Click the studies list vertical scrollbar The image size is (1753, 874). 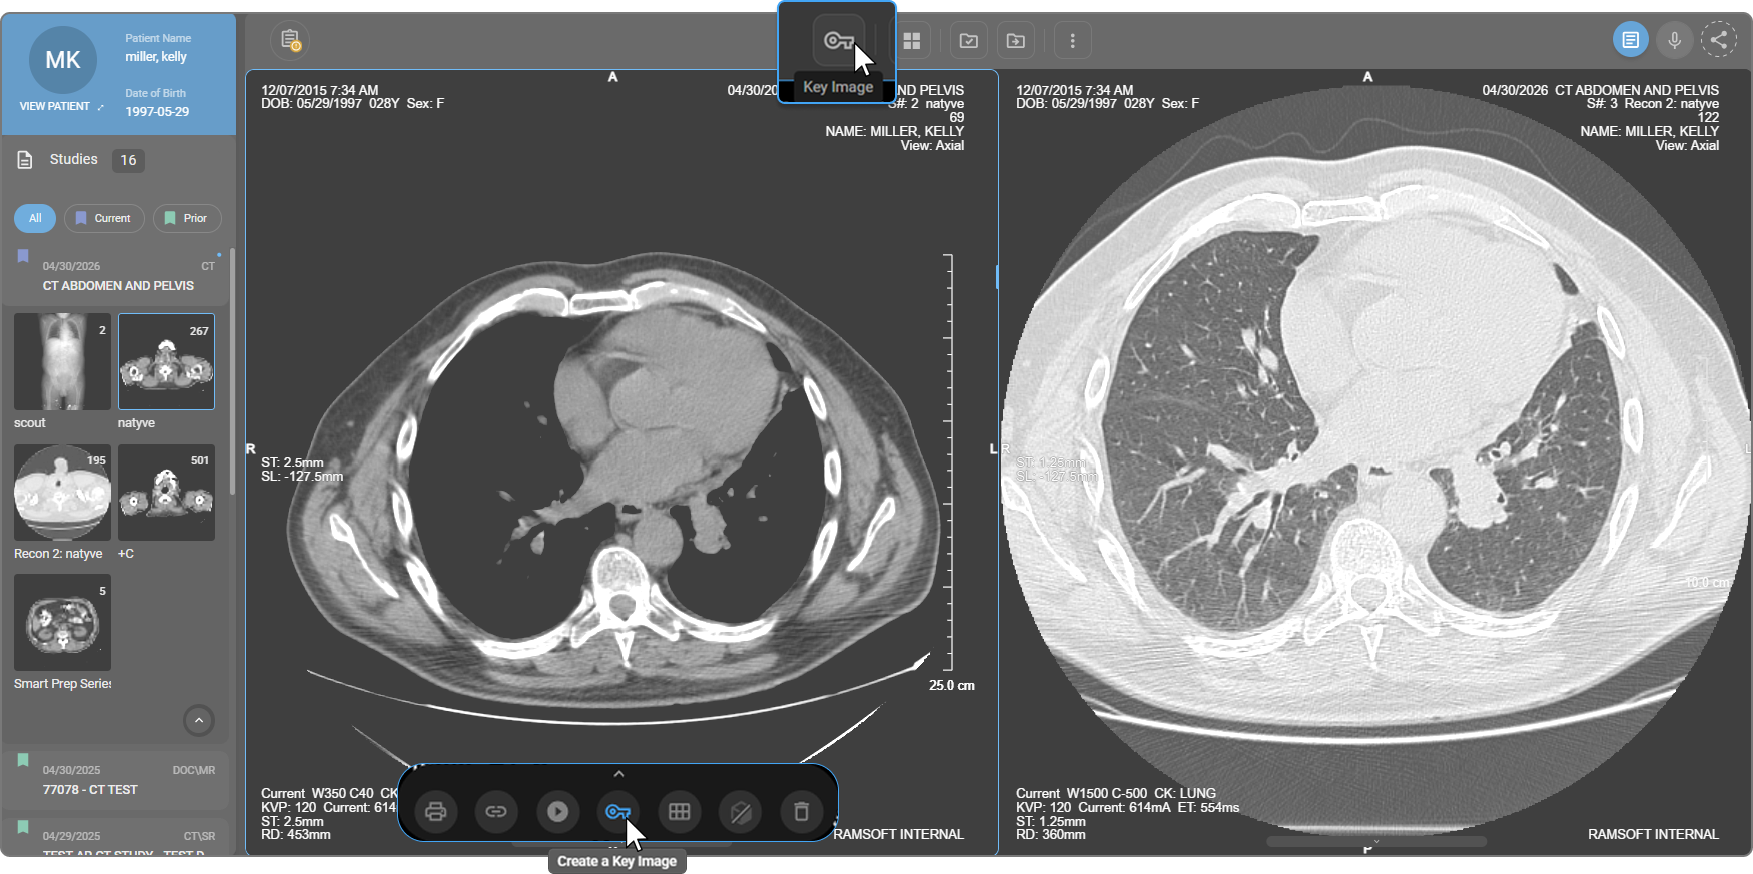point(232,372)
